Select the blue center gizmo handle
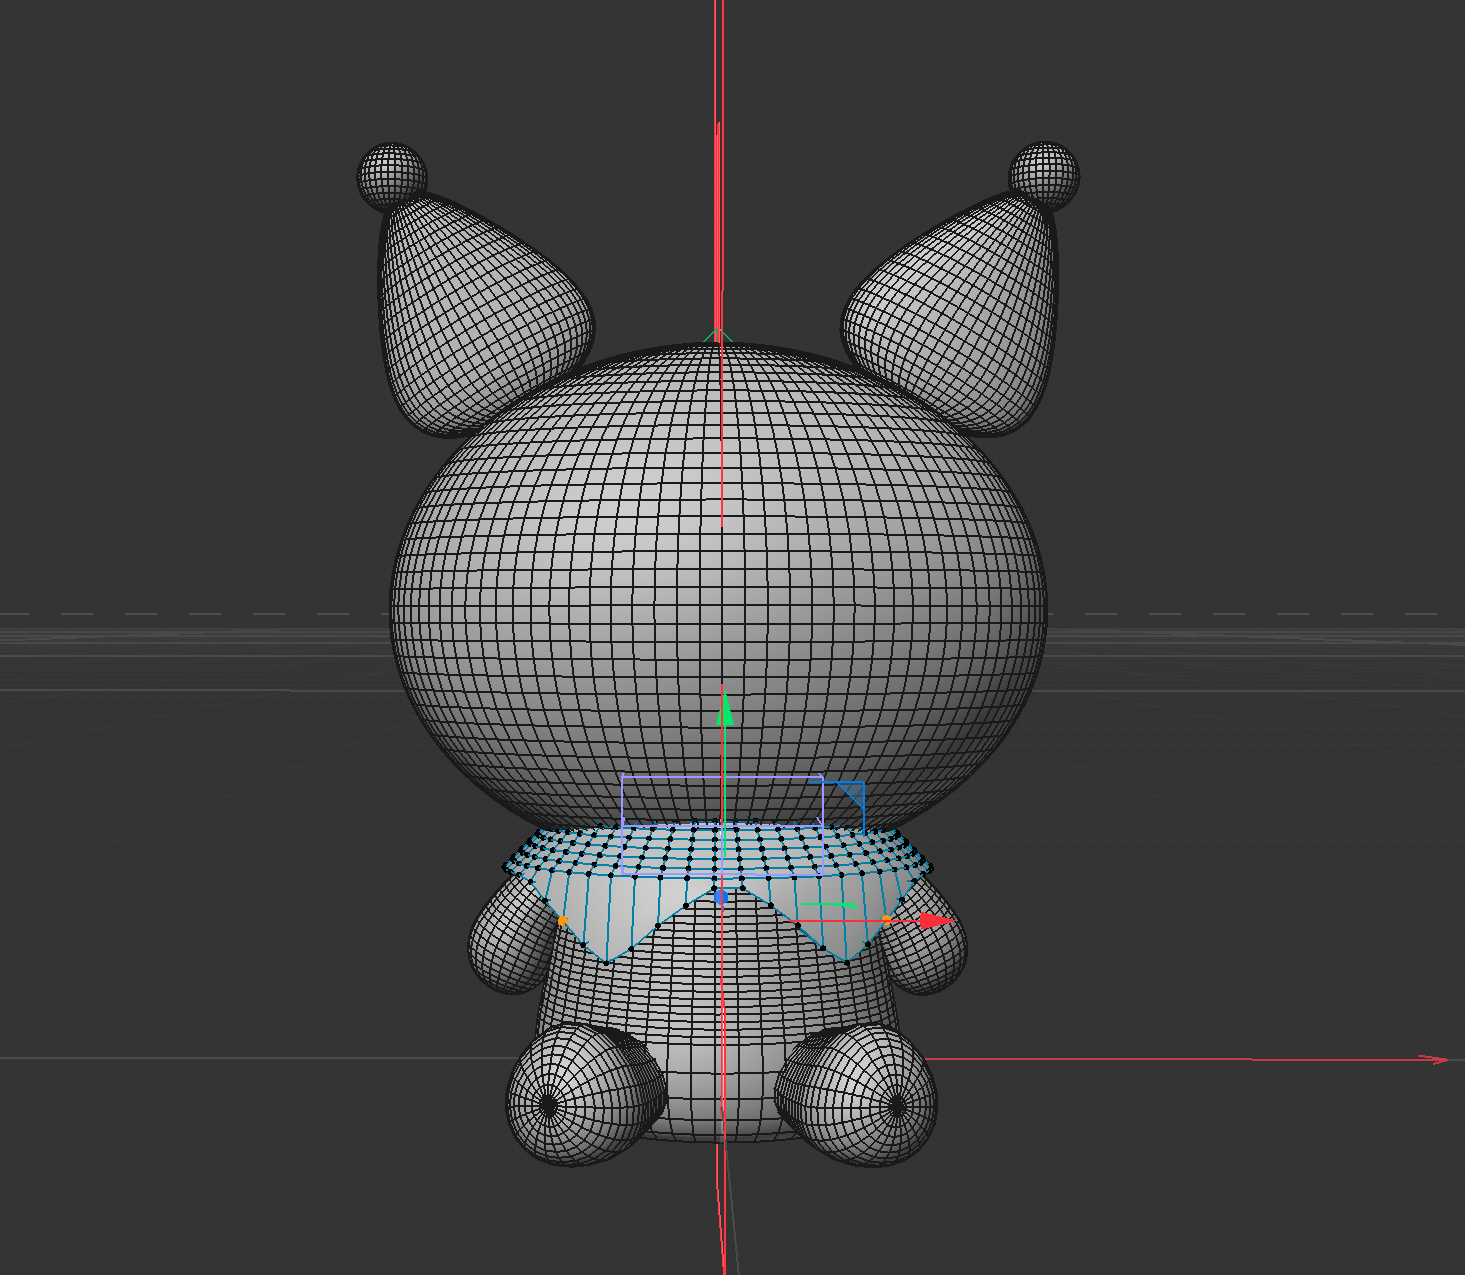Image resolution: width=1466 pixels, height=1276 pixels. (x=720, y=896)
